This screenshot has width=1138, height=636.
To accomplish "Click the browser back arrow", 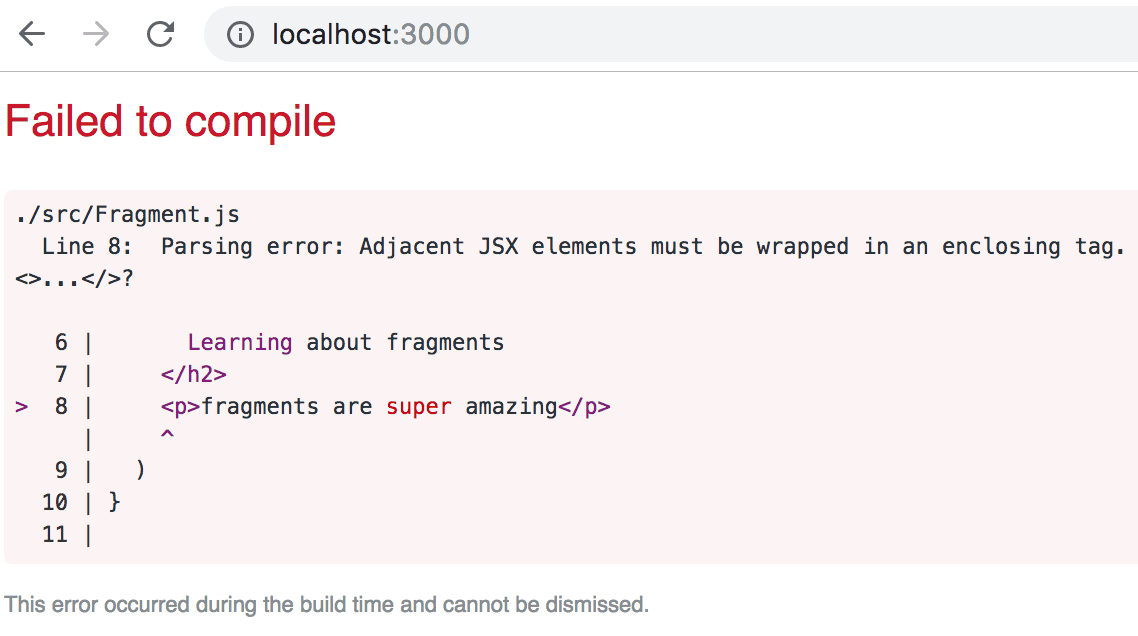I will 33,34.
